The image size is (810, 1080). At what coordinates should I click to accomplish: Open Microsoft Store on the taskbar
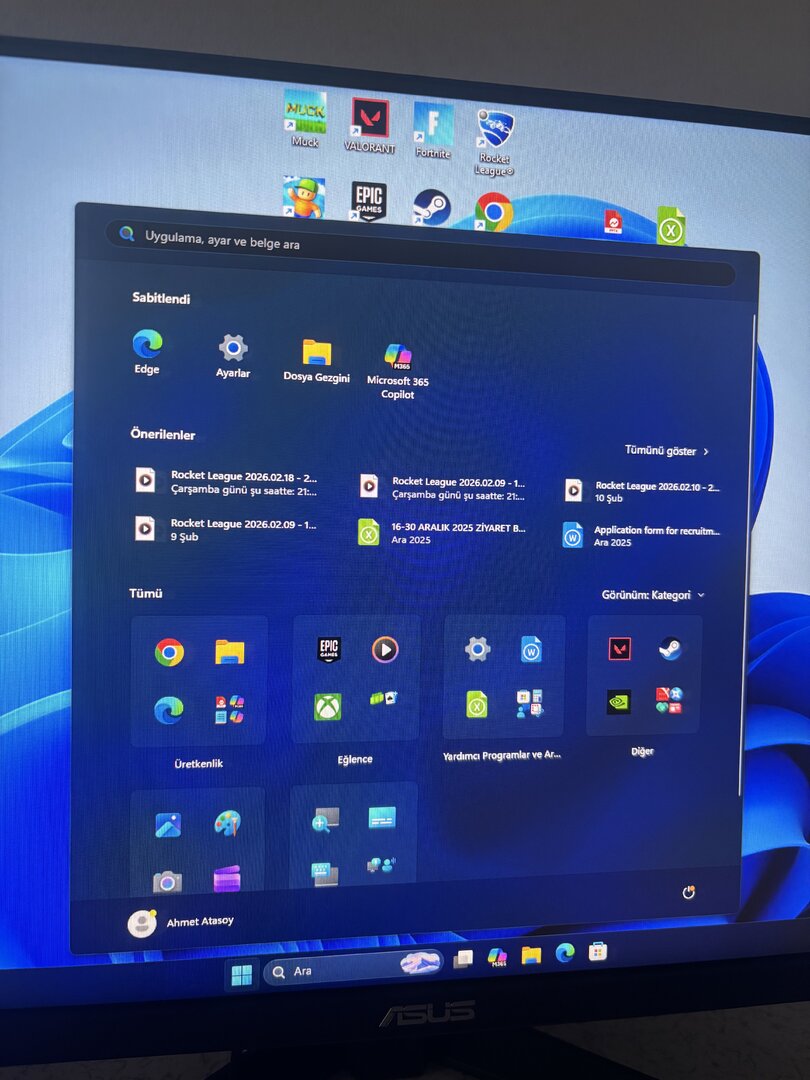598,951
